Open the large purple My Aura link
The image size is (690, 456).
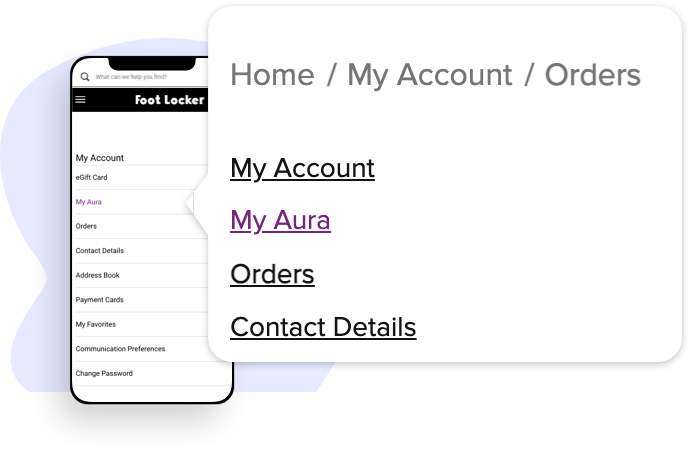pos(280,220)
